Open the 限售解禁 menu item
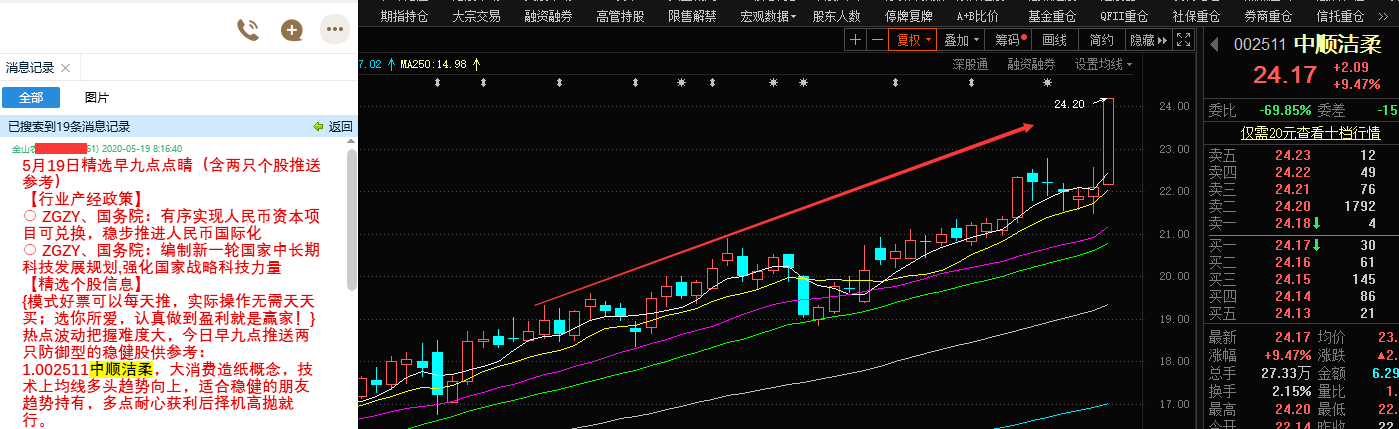This screenshot has height=429, width=1399. [692, 16]
